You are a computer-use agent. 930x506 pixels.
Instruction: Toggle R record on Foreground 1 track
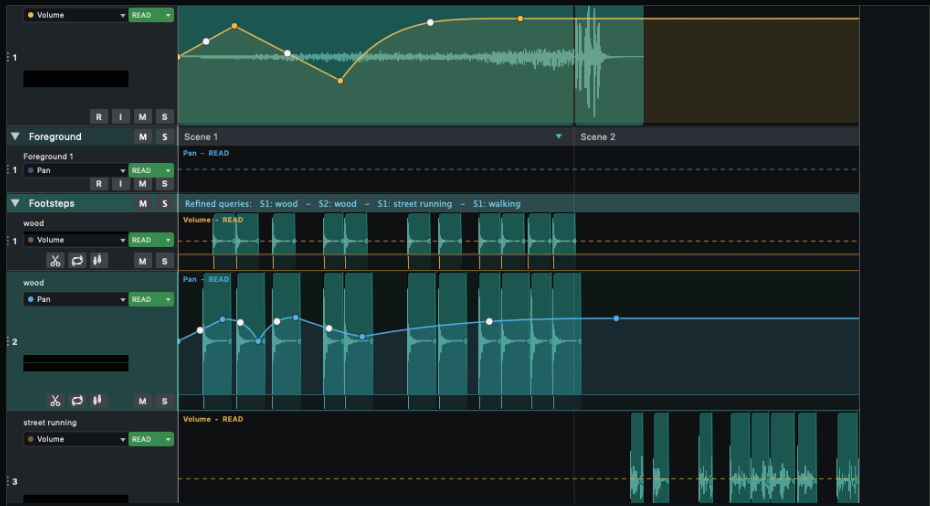click(98, 184)
